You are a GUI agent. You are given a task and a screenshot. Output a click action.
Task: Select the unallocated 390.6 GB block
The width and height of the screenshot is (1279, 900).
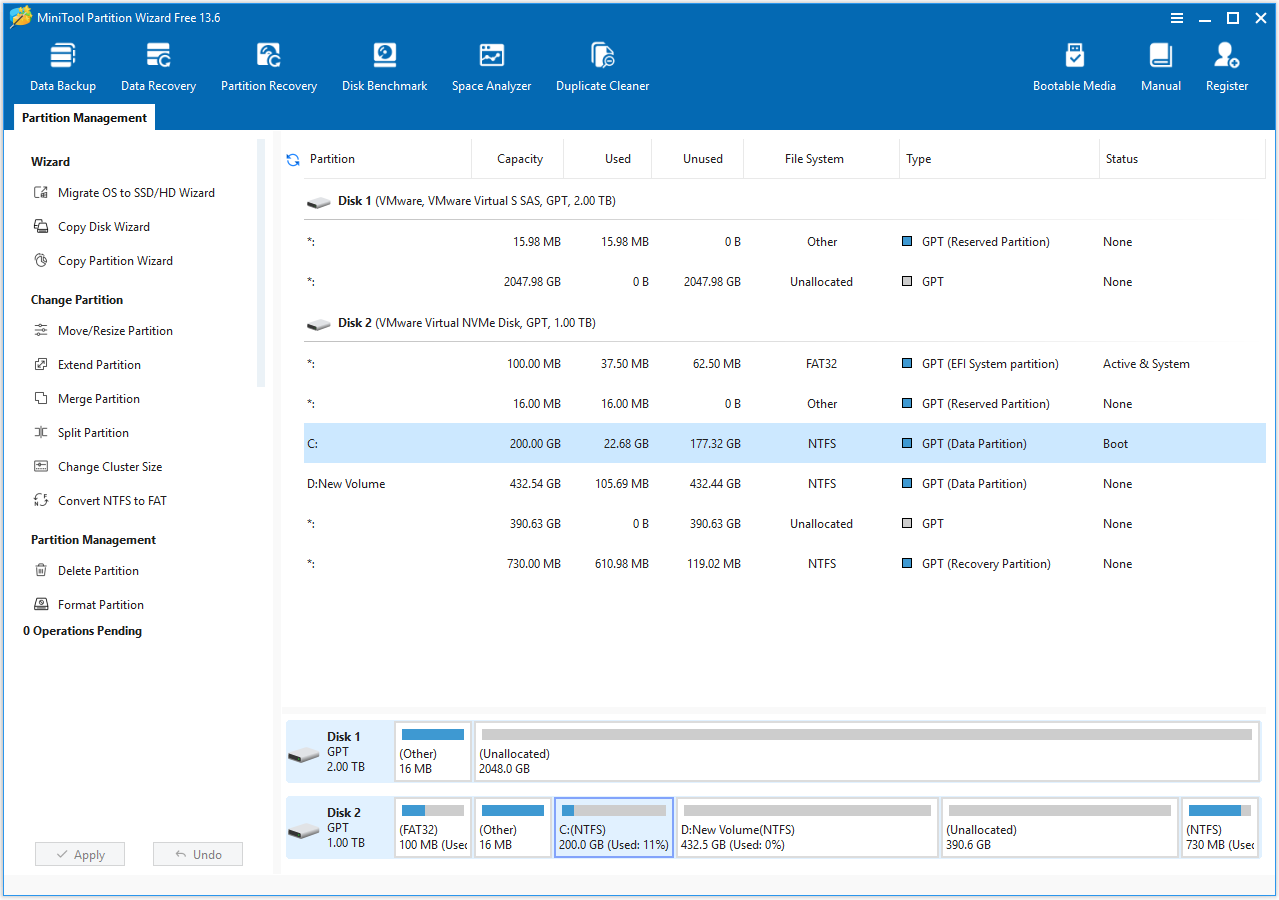(x=1060, y=827)
